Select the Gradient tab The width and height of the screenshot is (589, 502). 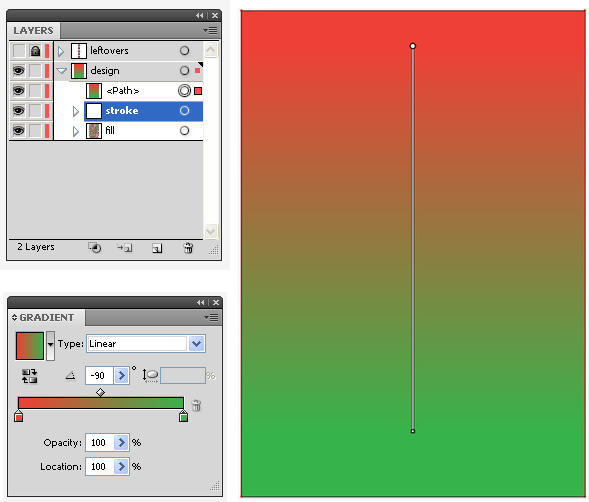click(46, 318)
